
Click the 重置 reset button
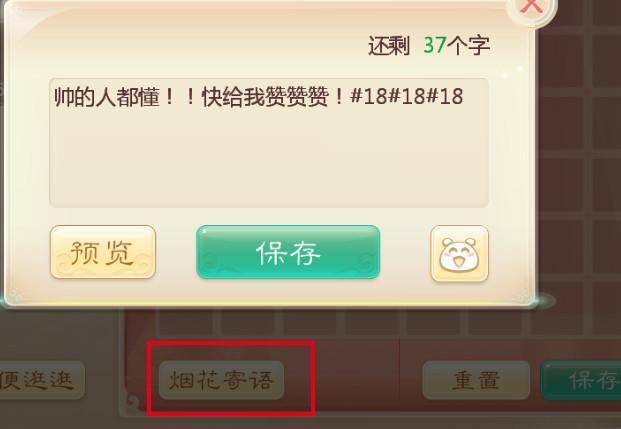476,380
